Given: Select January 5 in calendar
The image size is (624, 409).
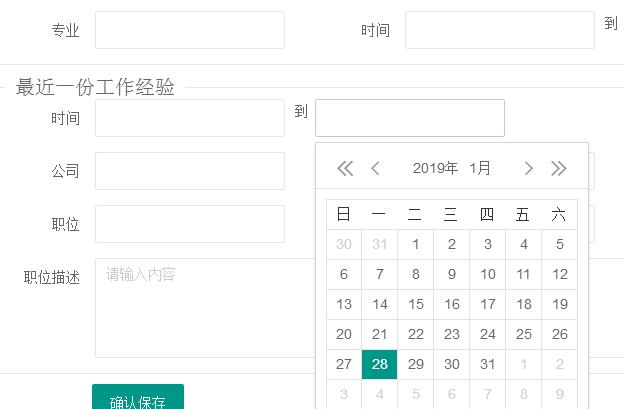Looking at the screenshot, I should 560,244.
